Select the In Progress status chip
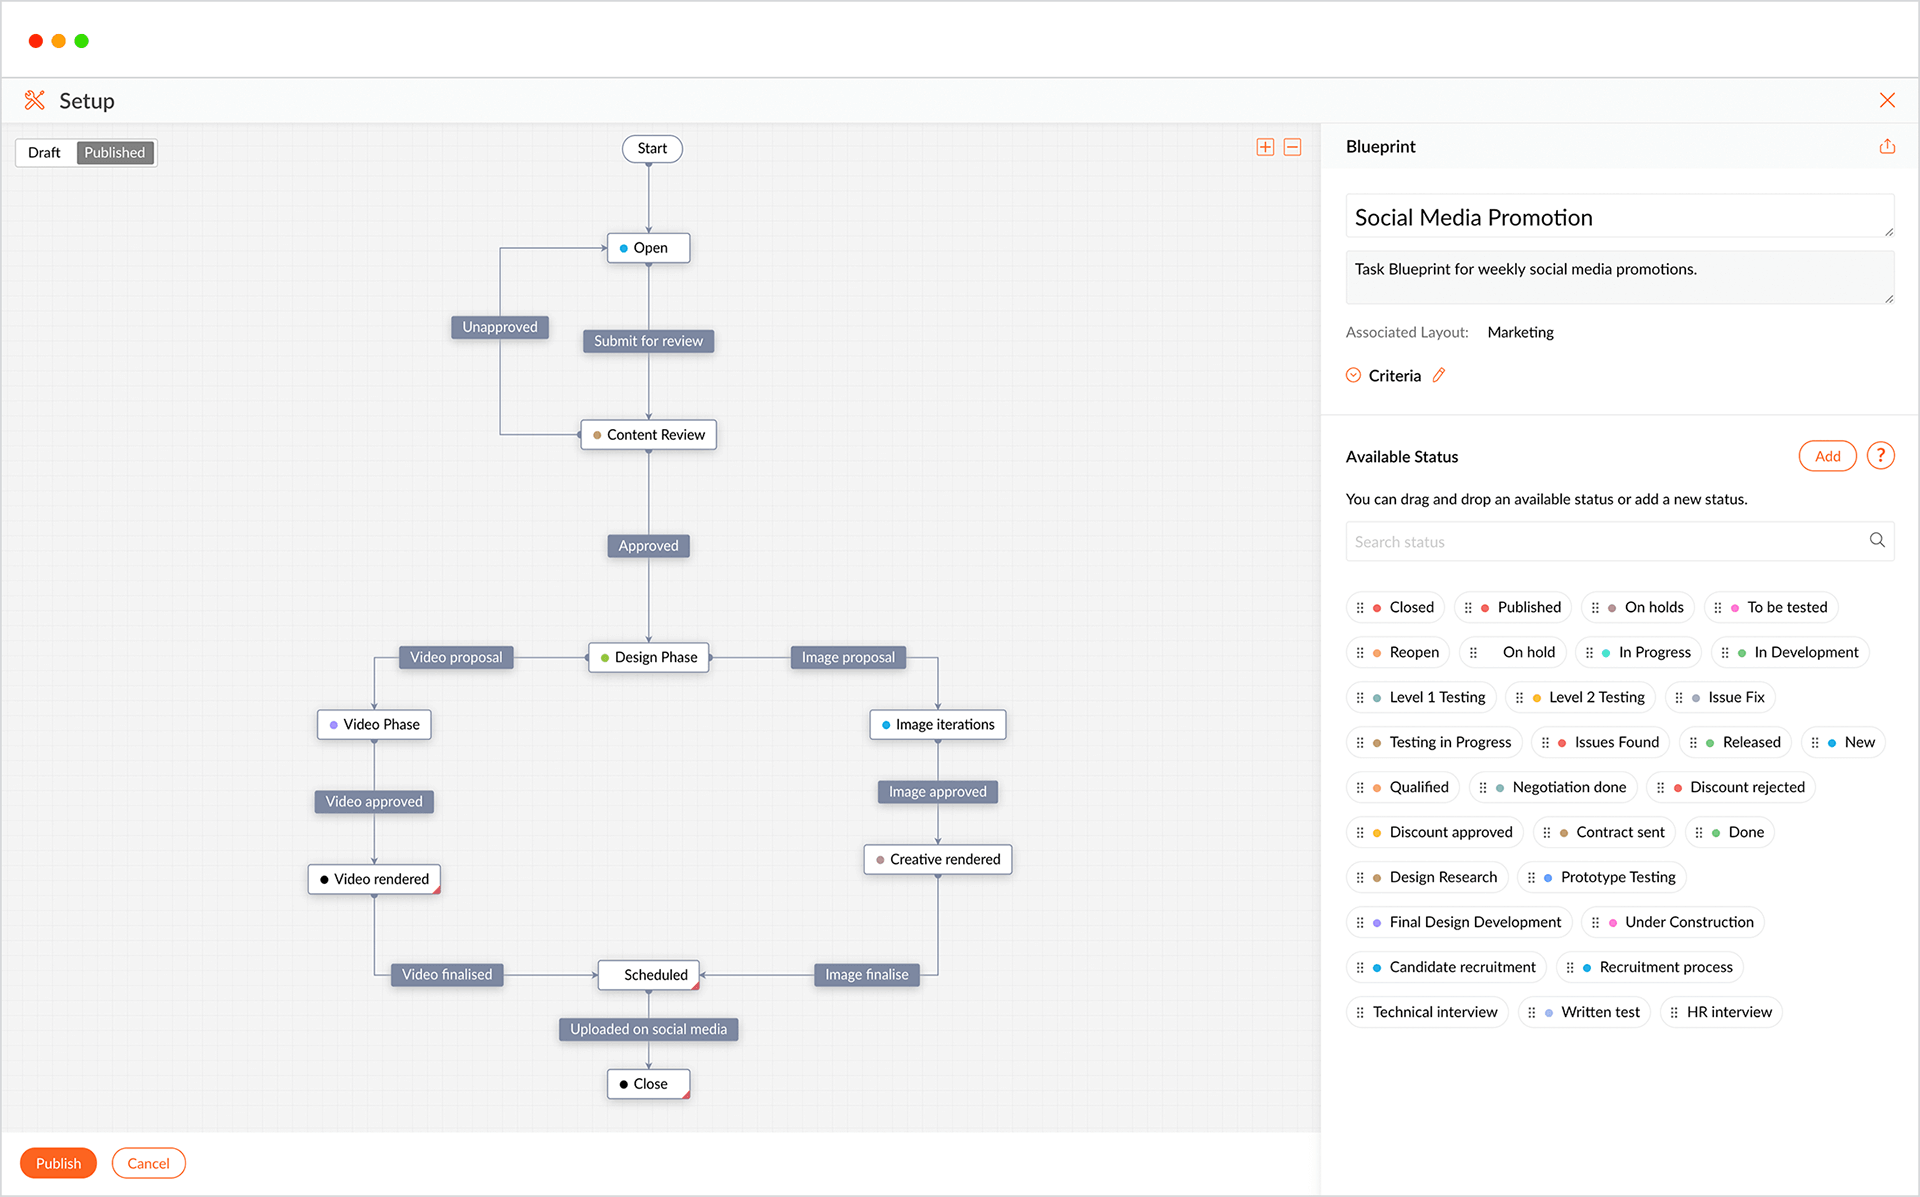The height and width of the screenshot is (1197, 1920). (x=1638, y=652)
